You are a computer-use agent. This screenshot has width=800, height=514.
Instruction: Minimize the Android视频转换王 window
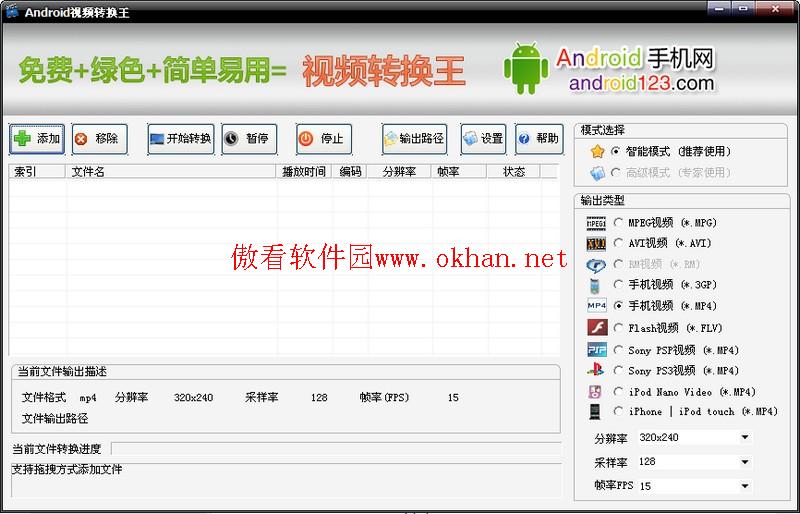coord(719,8)
